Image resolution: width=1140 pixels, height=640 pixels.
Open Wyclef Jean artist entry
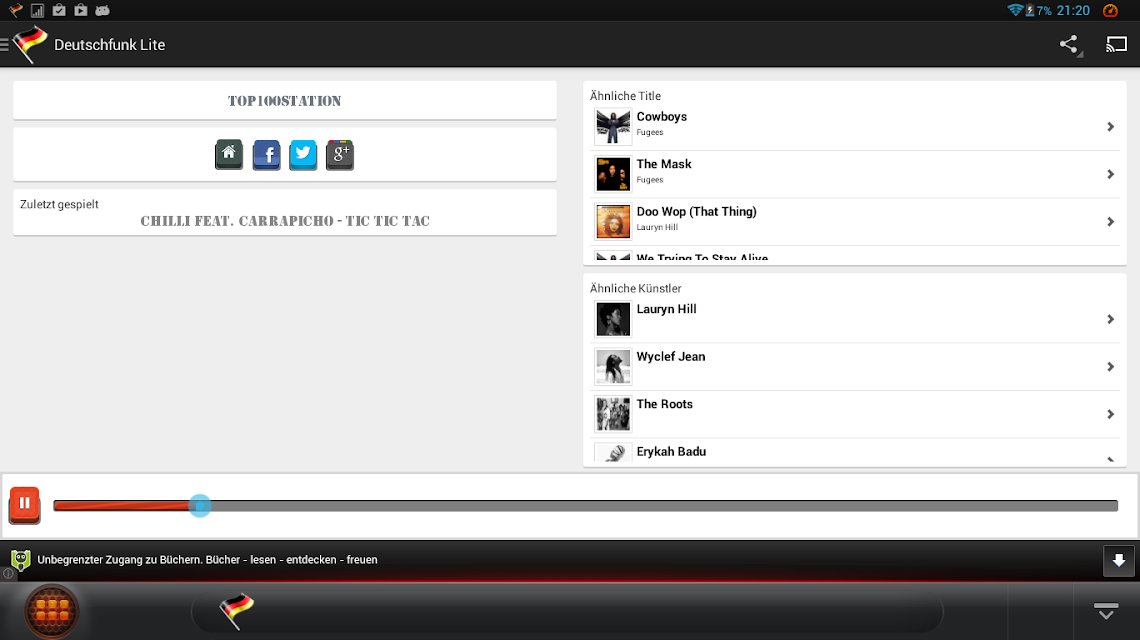tap(855, 367)
